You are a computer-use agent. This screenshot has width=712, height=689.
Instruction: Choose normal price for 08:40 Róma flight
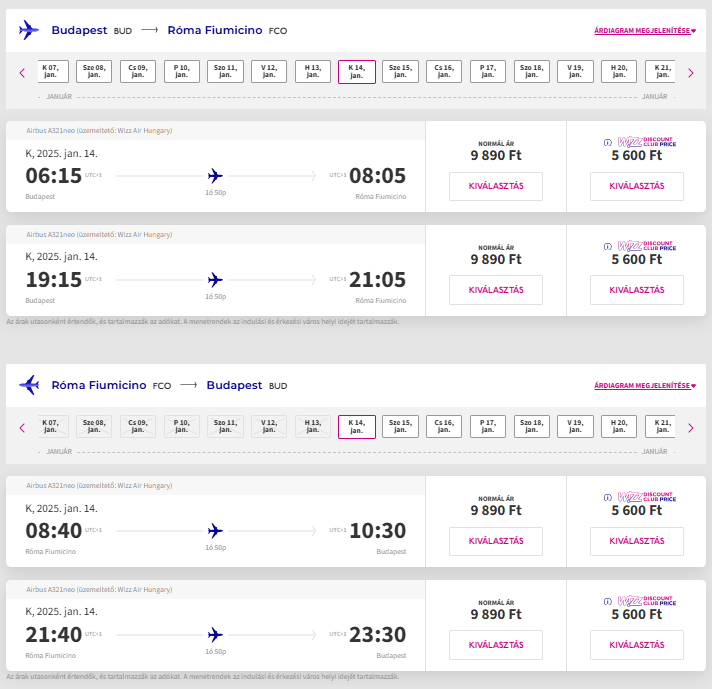point(496,541)
